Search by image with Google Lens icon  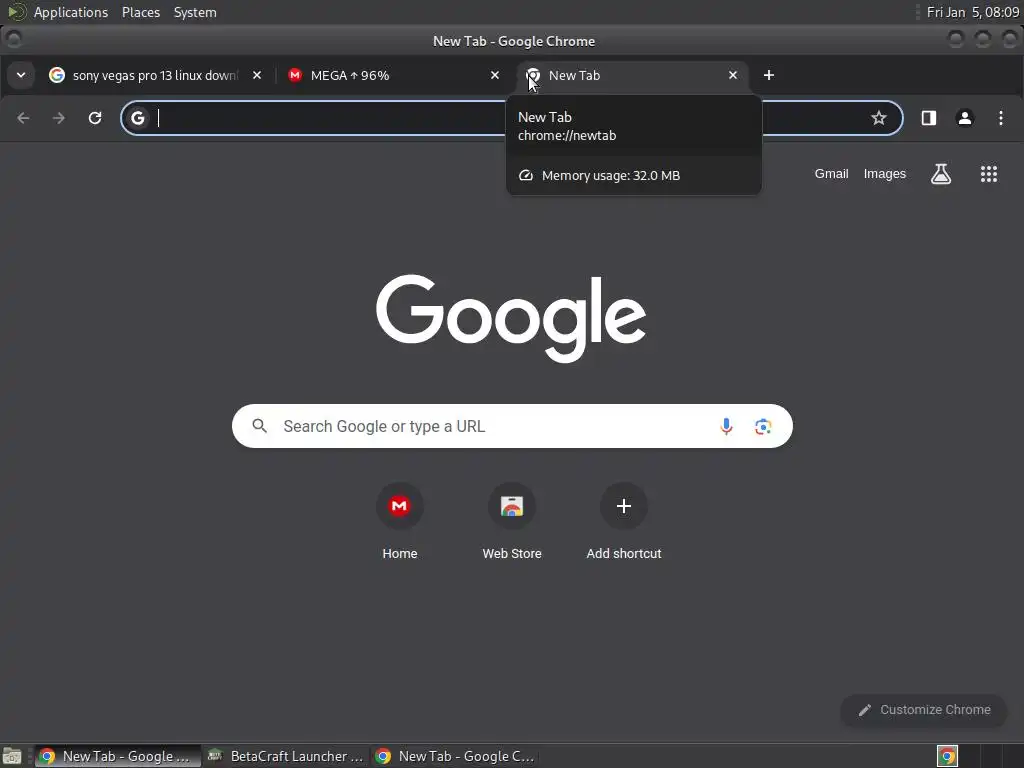point(763,426)
